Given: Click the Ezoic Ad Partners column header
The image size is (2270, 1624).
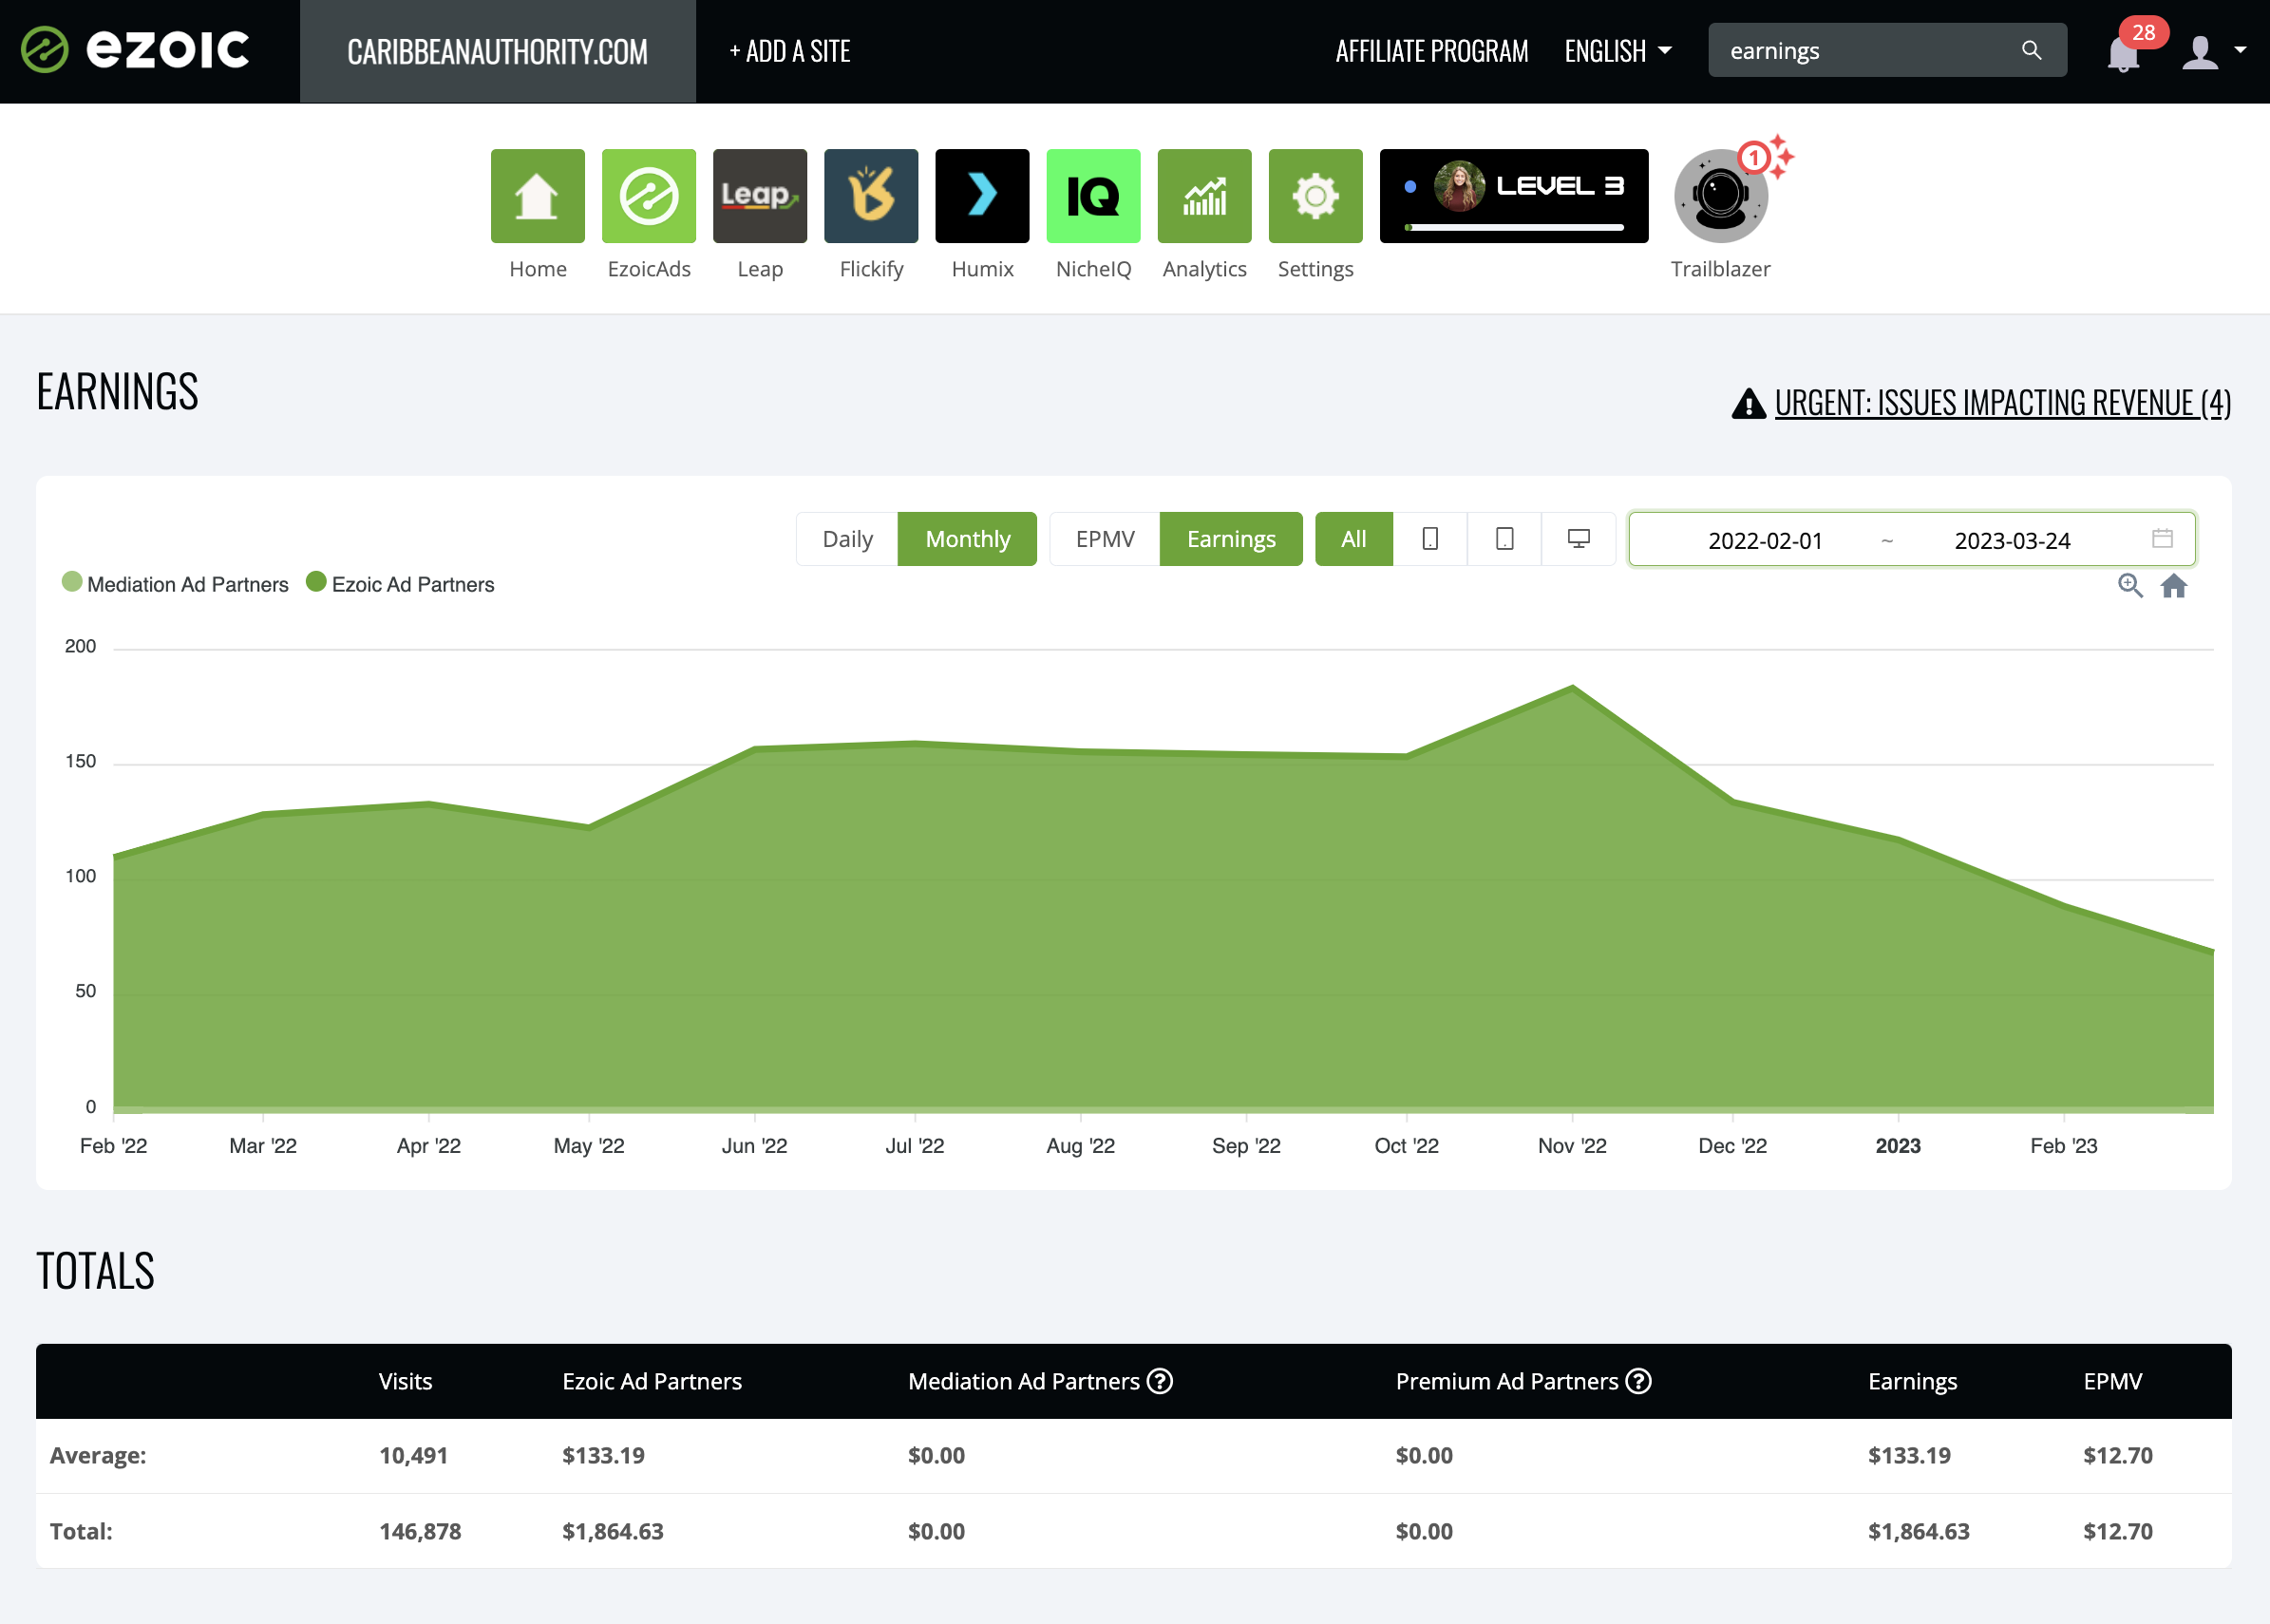Looking at the screenshot, I should pyautogui.click(x=652, y=1381).
